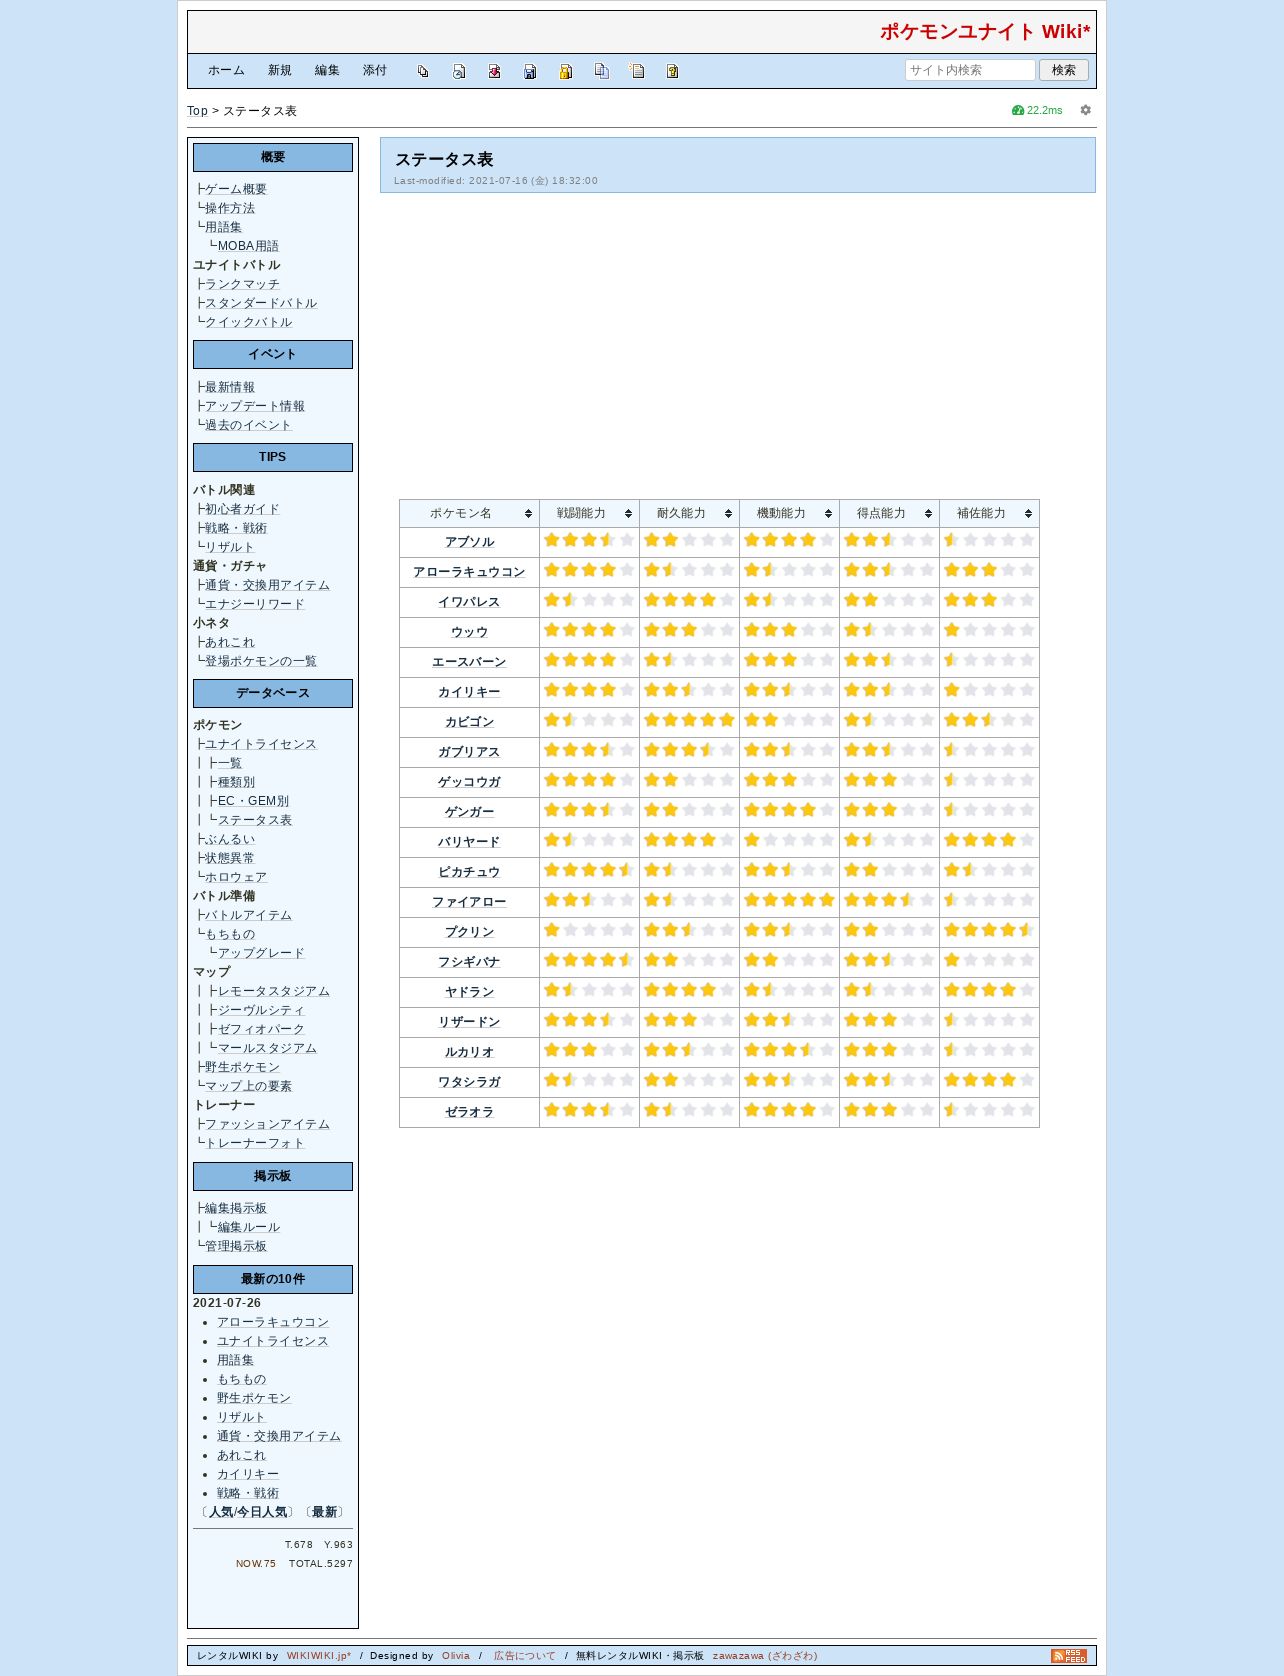This screenshot has width=1284, height=1676.
Task: Click the yellow padlock freeze icon
Action: [x=565, y=71]
